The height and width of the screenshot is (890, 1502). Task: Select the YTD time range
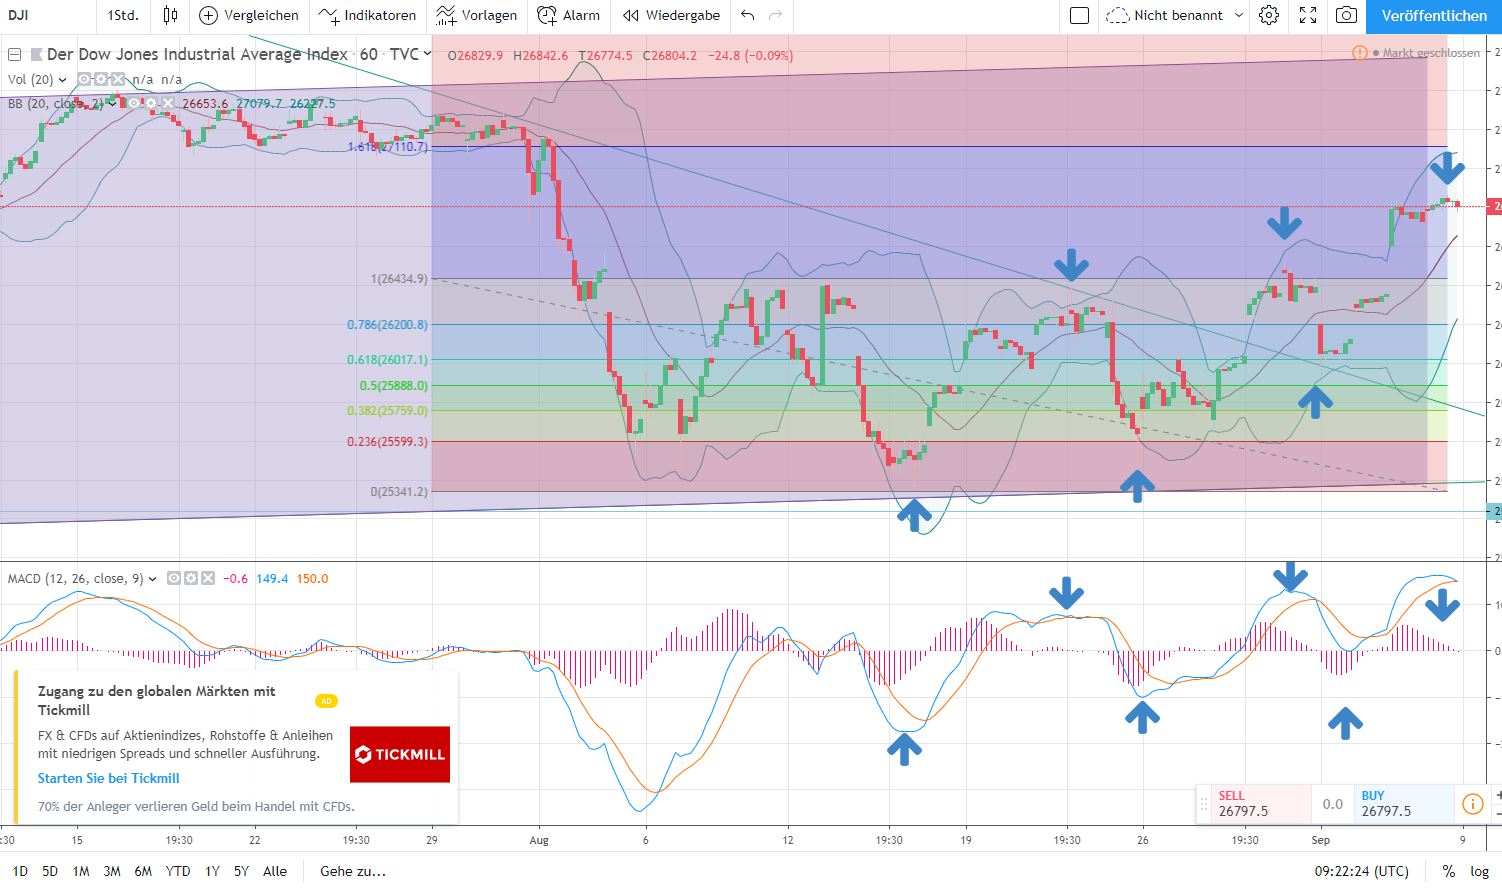(x=178, y=871)
